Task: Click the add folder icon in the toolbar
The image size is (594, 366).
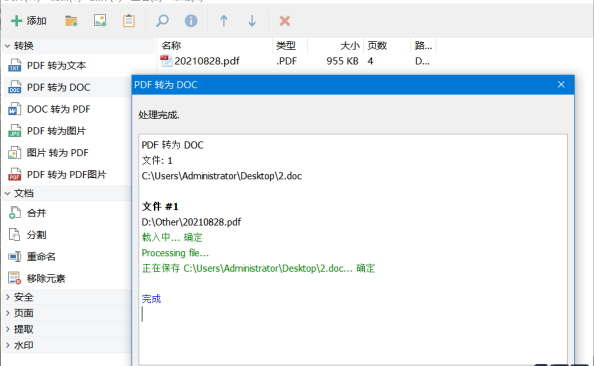Action: (x=71, y=21)
